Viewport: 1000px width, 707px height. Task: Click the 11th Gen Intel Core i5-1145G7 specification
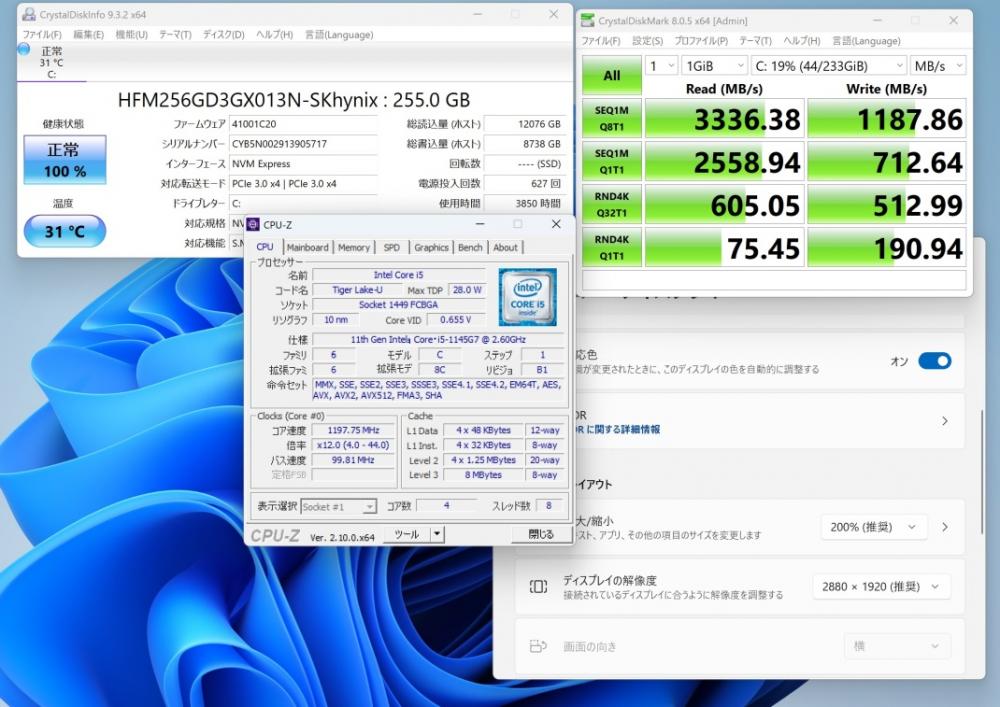[x=438, y=340]
